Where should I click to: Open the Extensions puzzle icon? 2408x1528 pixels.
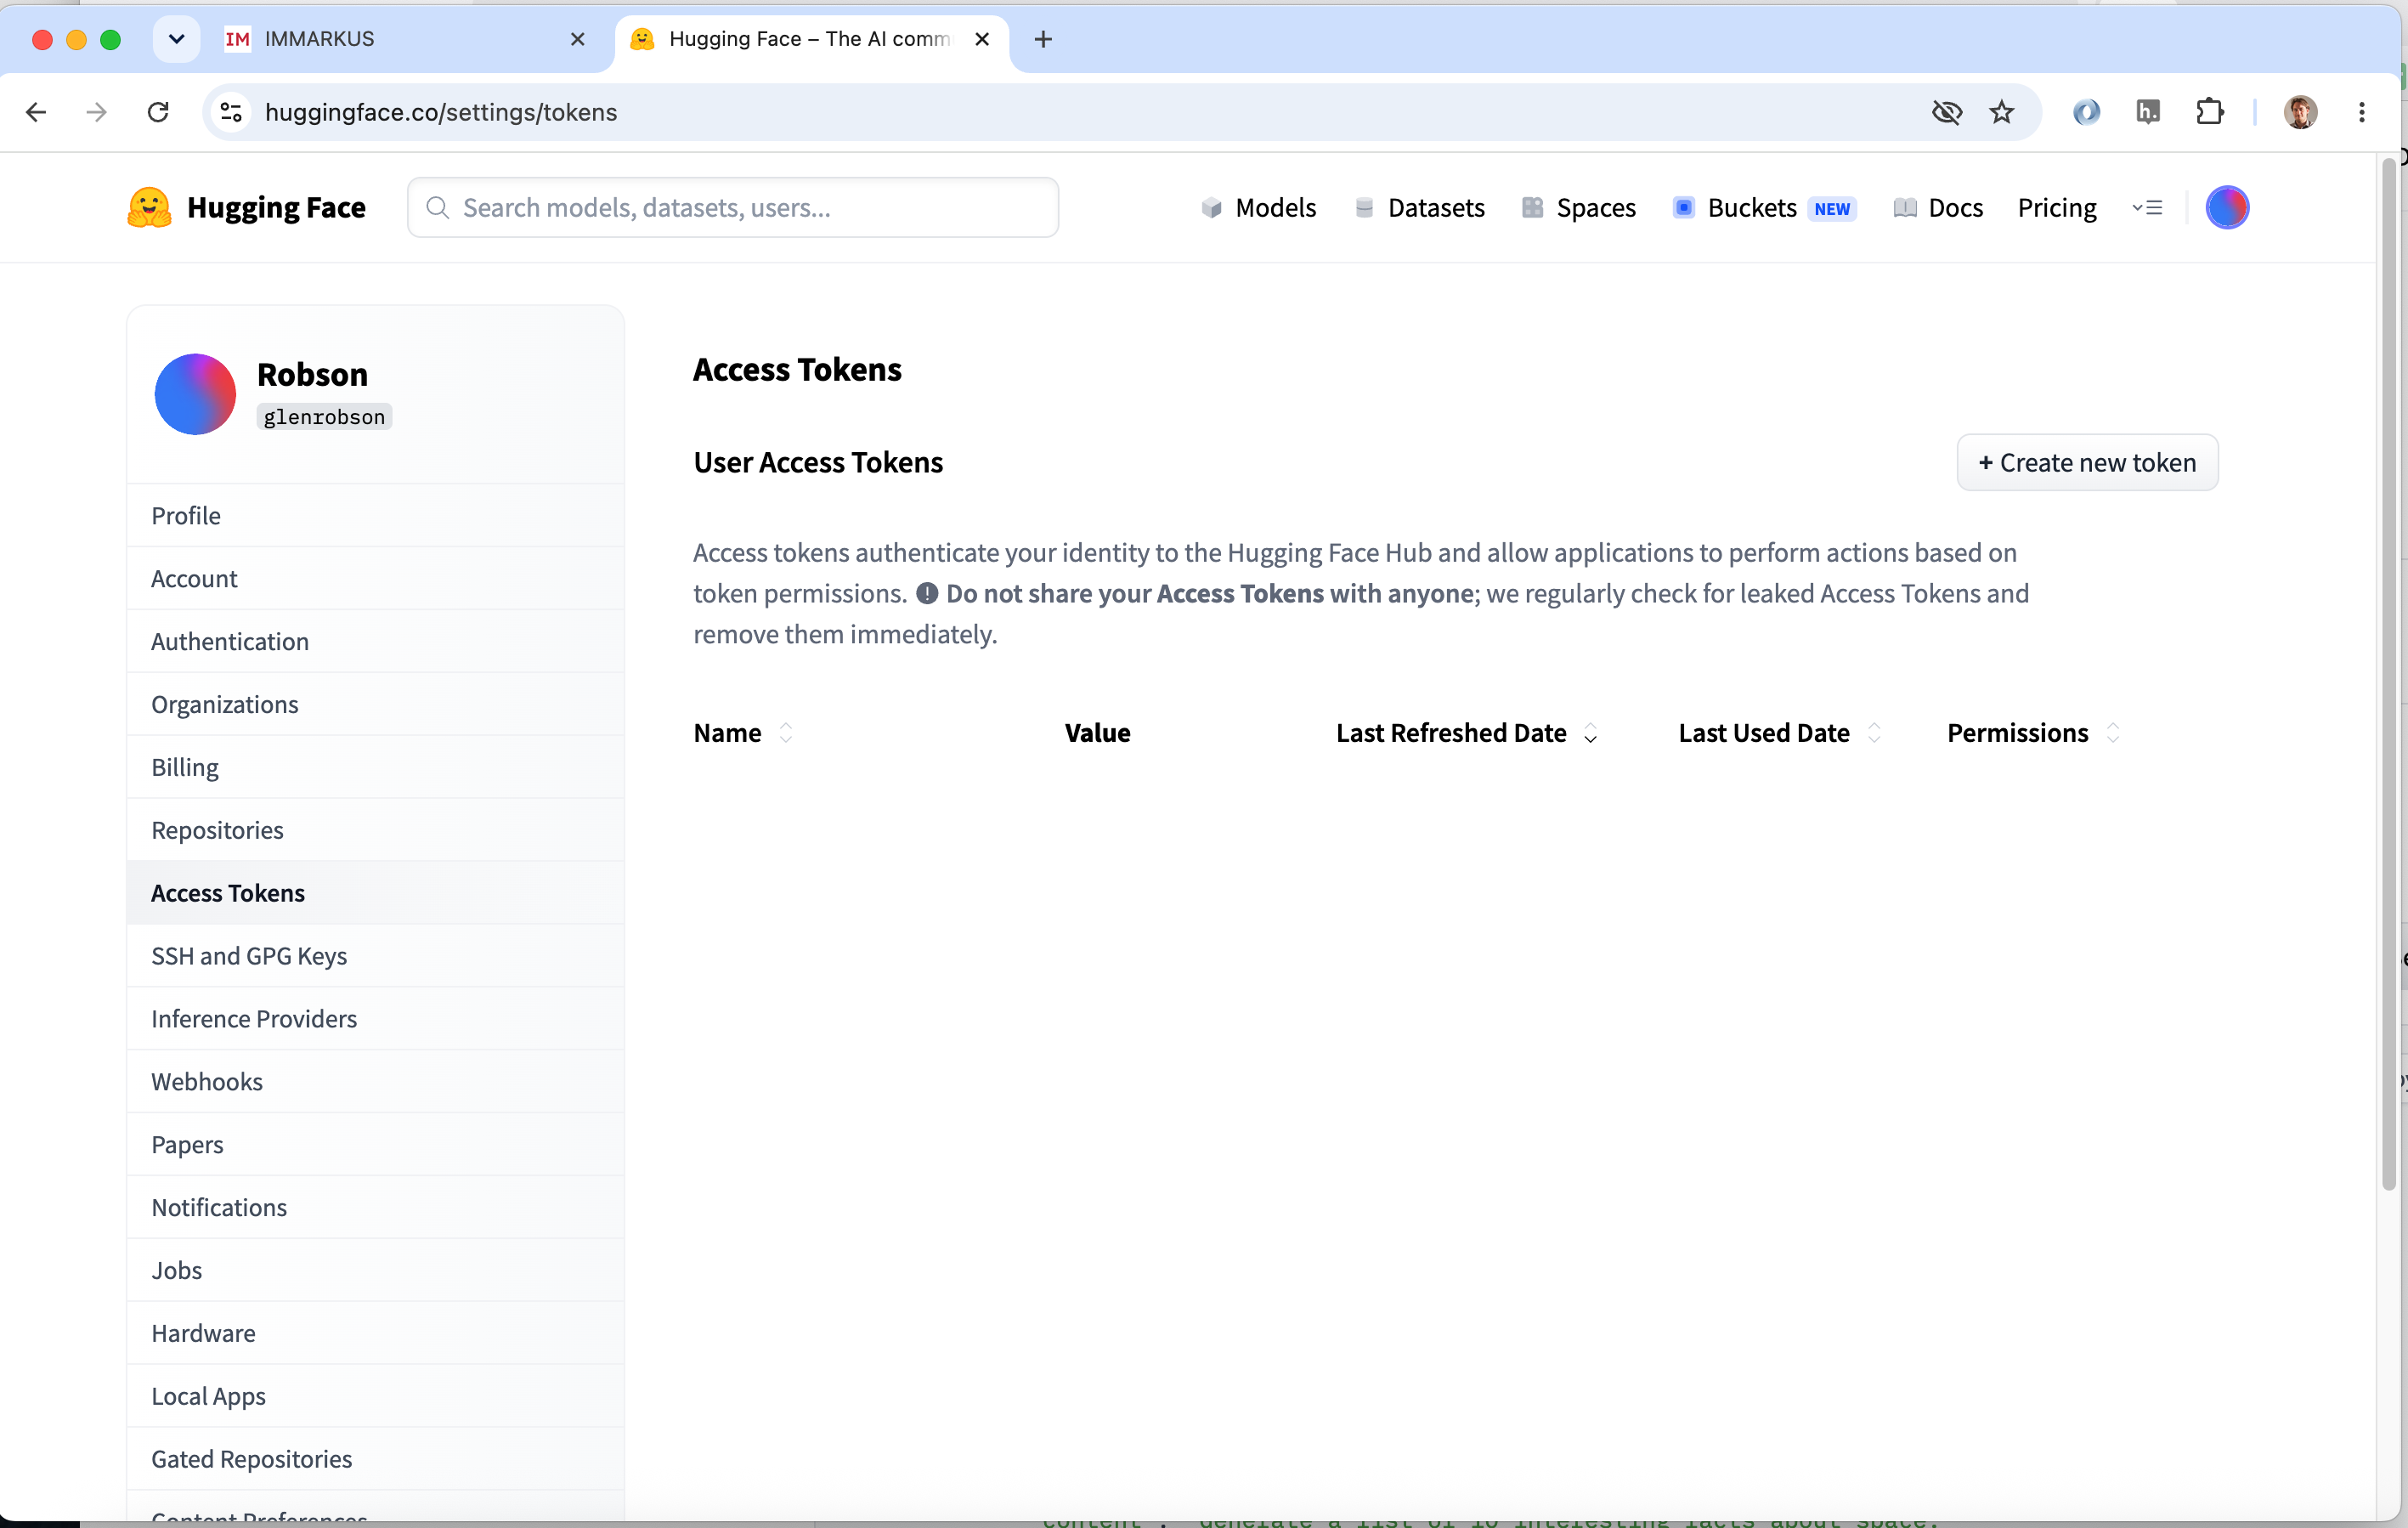click(x=2210, y=112)
